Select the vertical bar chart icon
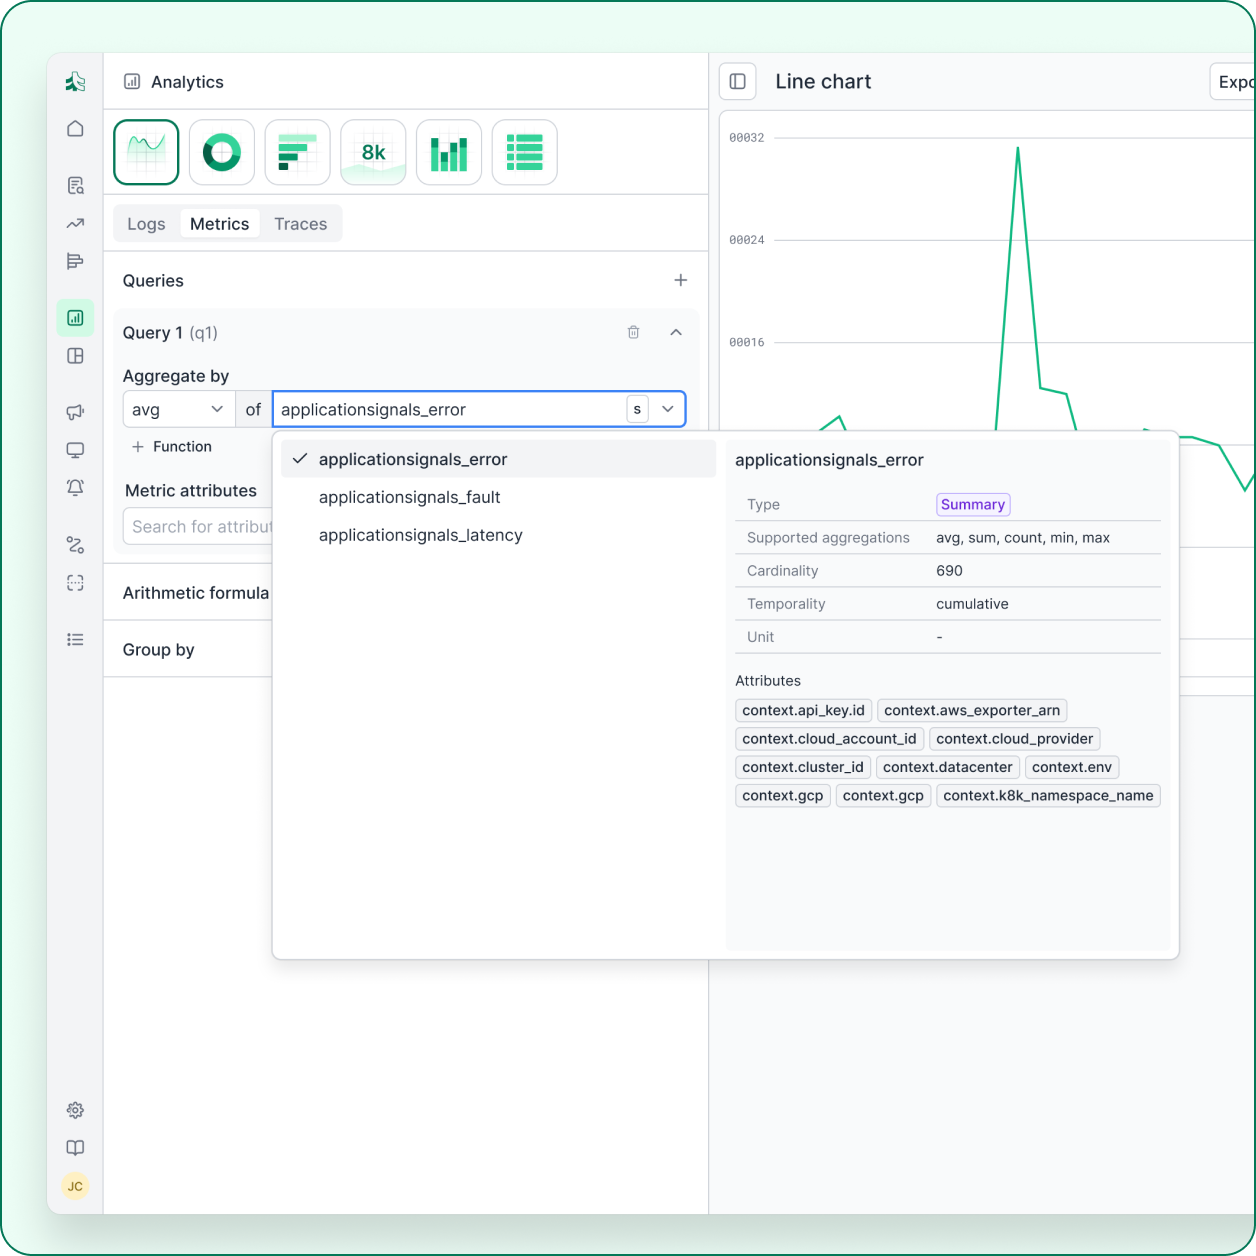This screenshot has height=1256, width=1256. point(449,152)
